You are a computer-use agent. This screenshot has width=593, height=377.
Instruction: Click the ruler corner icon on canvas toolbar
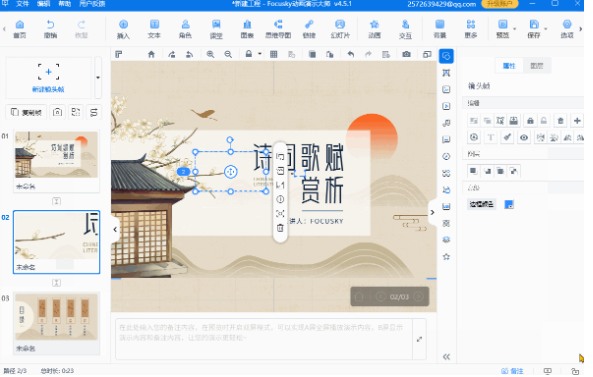(x=119, y=54)
